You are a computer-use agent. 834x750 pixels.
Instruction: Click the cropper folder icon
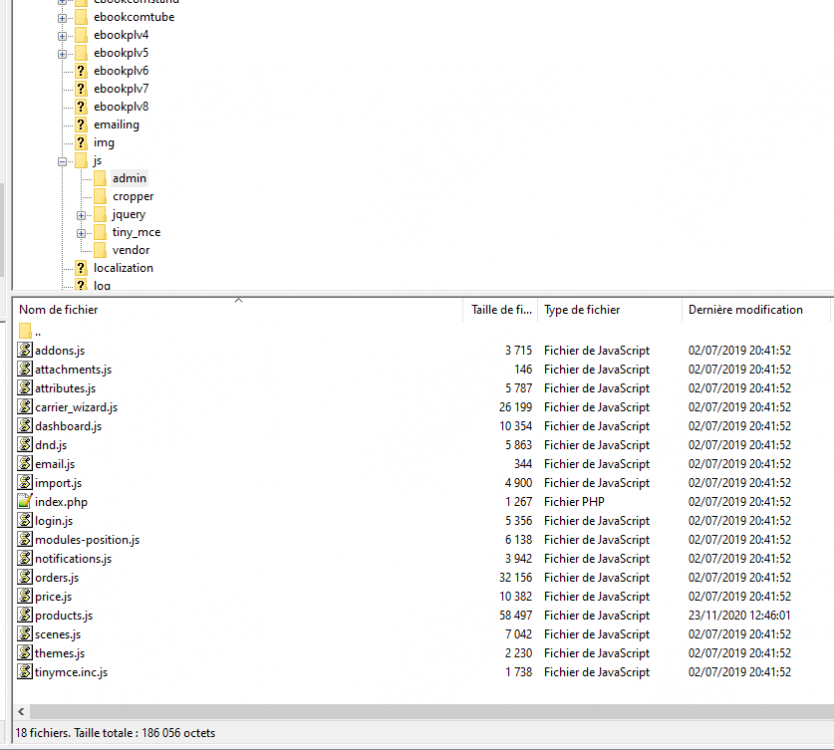[x=102, y=195]
